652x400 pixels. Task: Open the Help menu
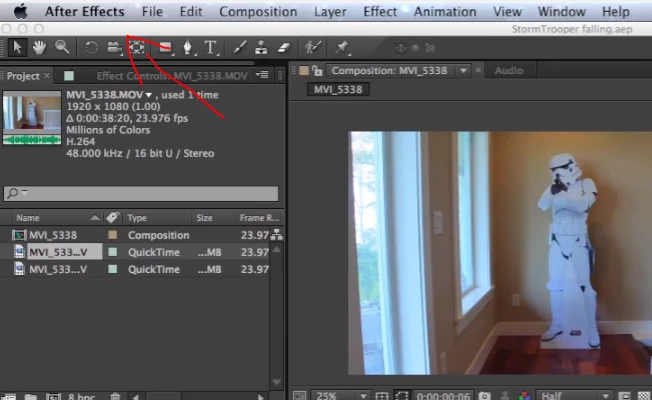click(616, 12)
